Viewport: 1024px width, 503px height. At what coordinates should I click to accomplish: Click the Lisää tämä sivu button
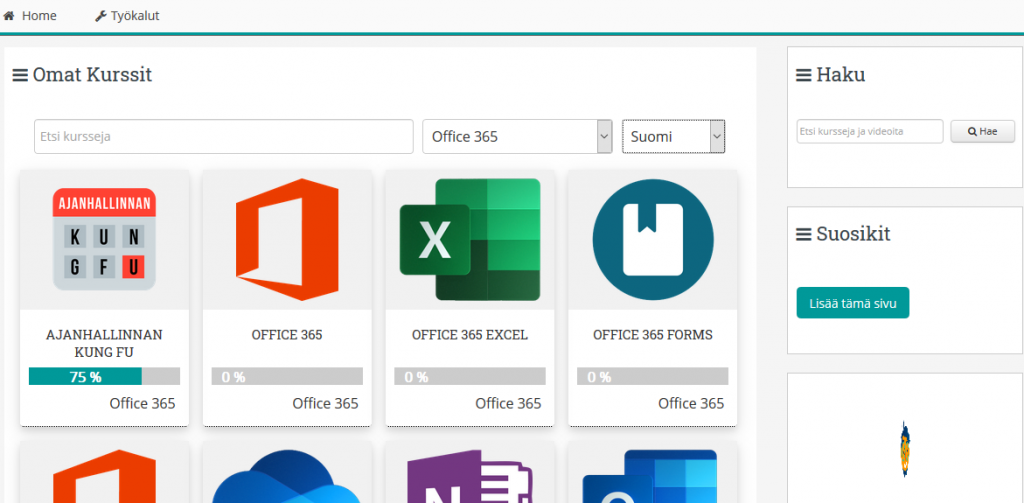coord(853,303)
